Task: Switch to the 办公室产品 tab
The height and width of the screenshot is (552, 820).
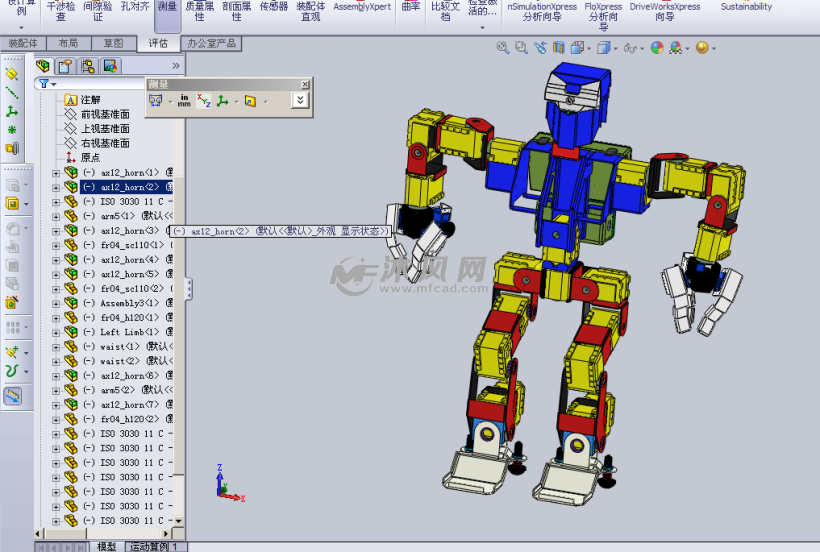Action: point(211,43)
